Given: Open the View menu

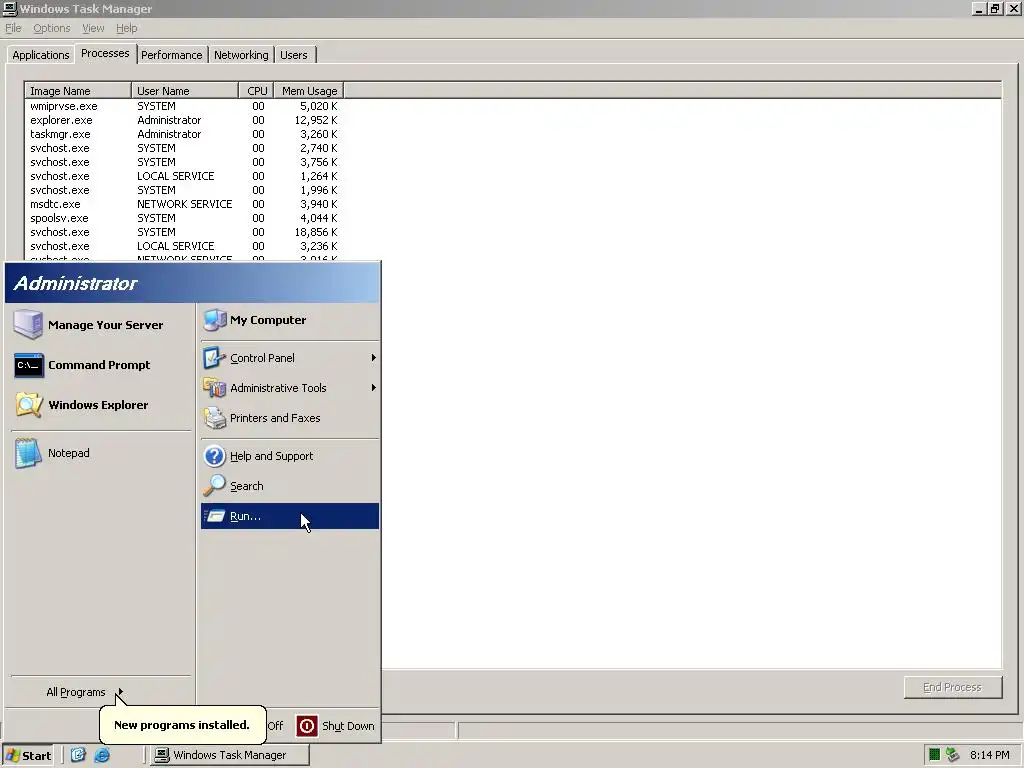Looking at the screenshot, I should click(93, 28).
